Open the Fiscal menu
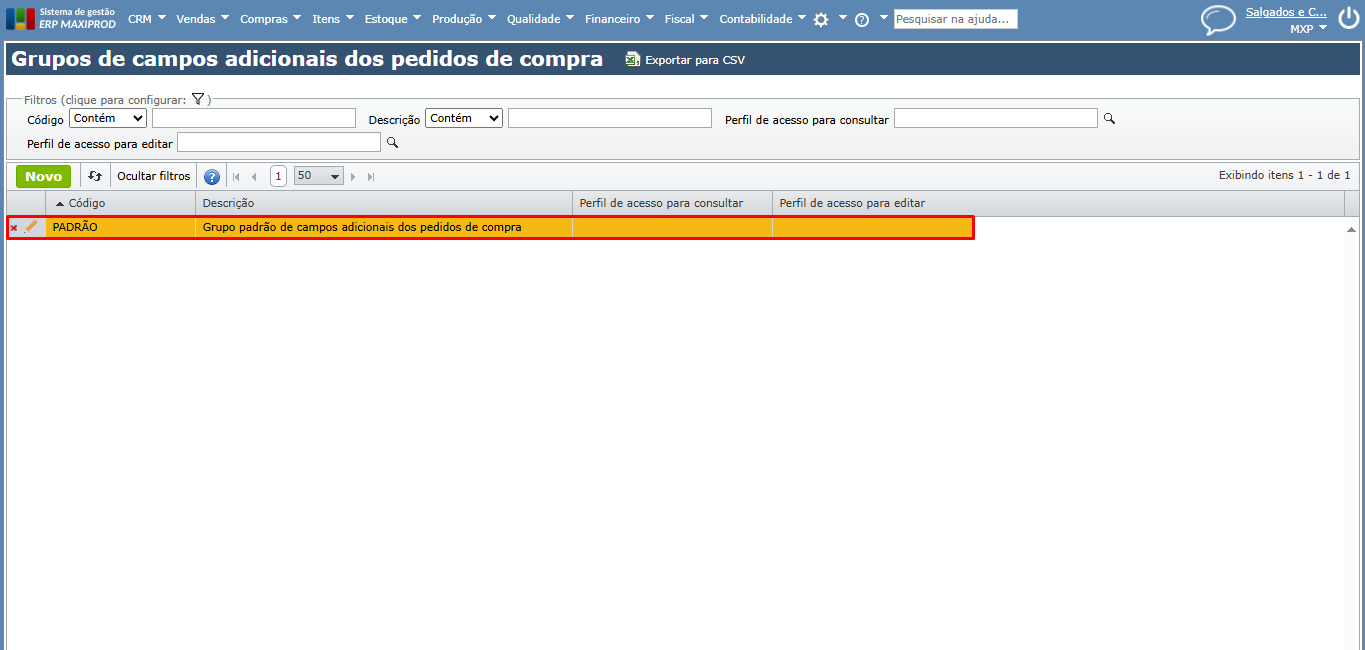1365x650 pixels. point(687,19)
